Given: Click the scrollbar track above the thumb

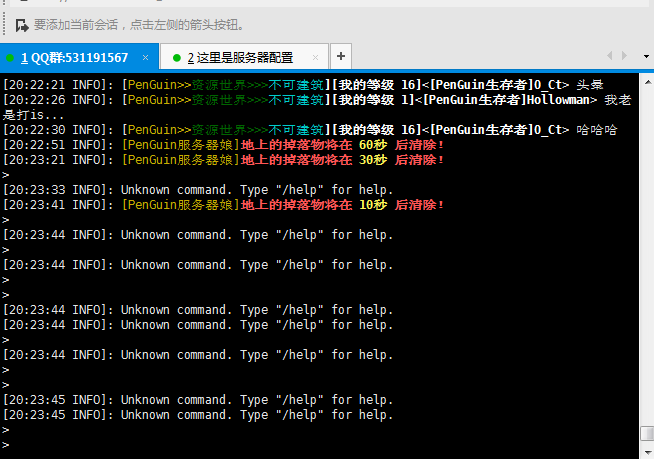Looking at the screenshot, I should tap(647, 250).
